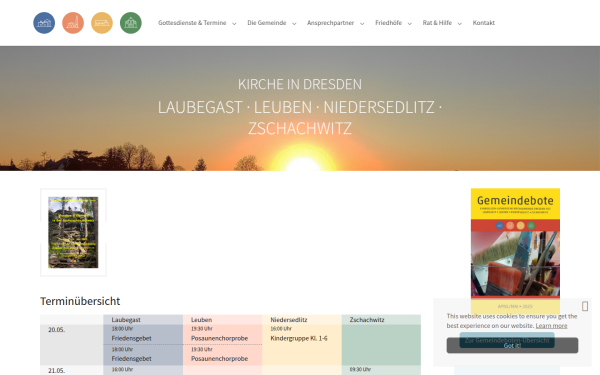The image size is (600, 375).
Task: Click the KIRCHE IN DRESDEN banner heading
Action: [x=300, y=84]
